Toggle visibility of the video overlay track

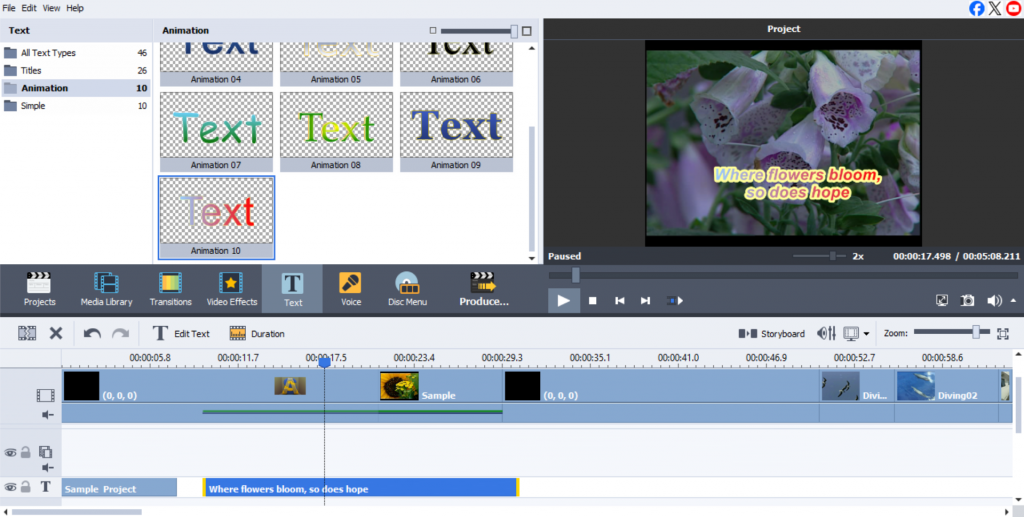(x=10, y=452)
